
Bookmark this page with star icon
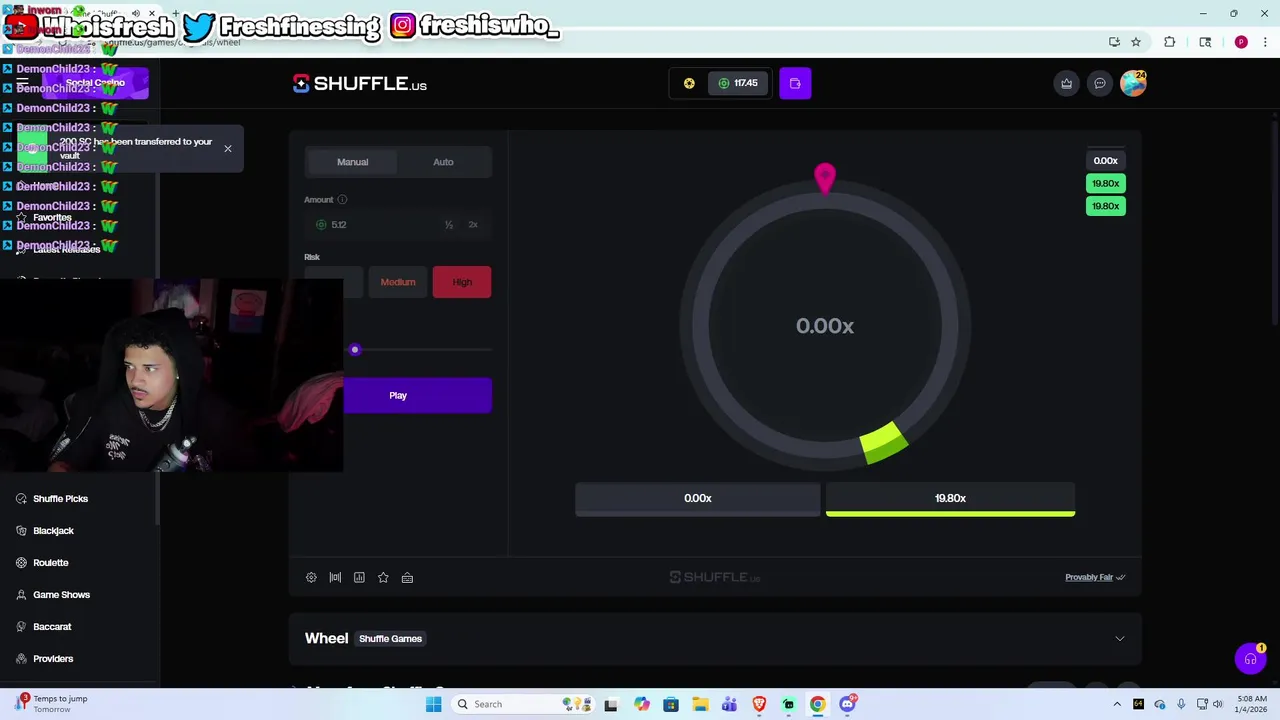point(1136,42)
